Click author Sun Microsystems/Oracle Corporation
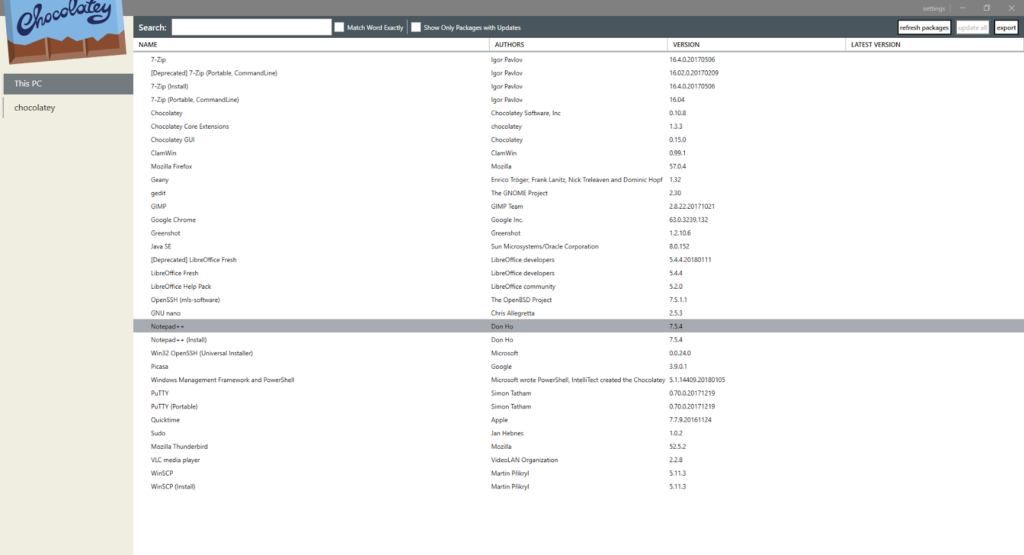 (545, 247)
